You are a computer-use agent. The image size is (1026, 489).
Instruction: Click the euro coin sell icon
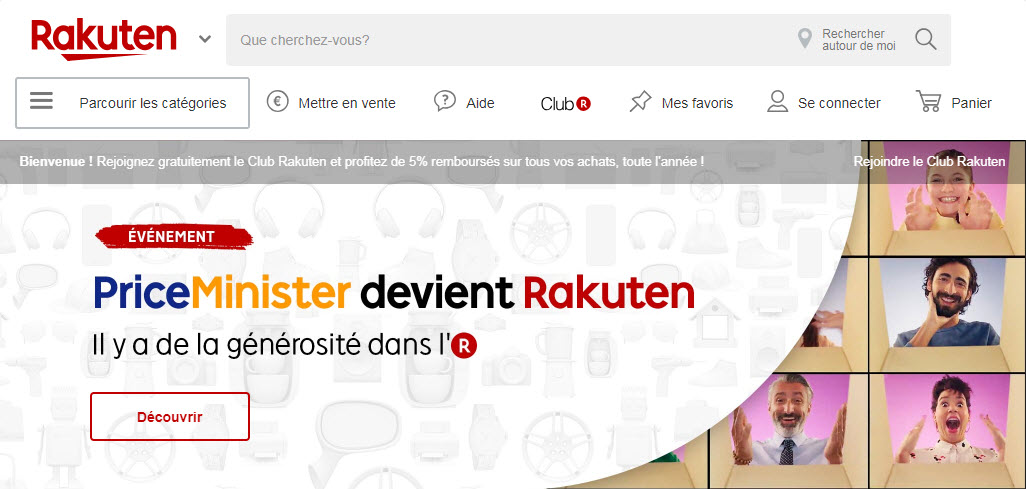(277, 102)
